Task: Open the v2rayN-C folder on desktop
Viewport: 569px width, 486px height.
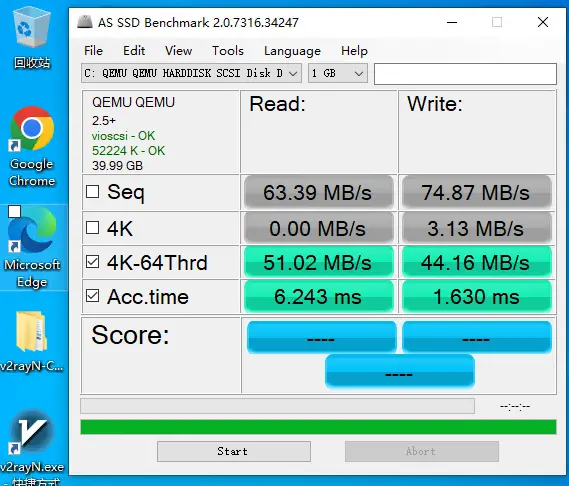Action: (x=32, y=341)
